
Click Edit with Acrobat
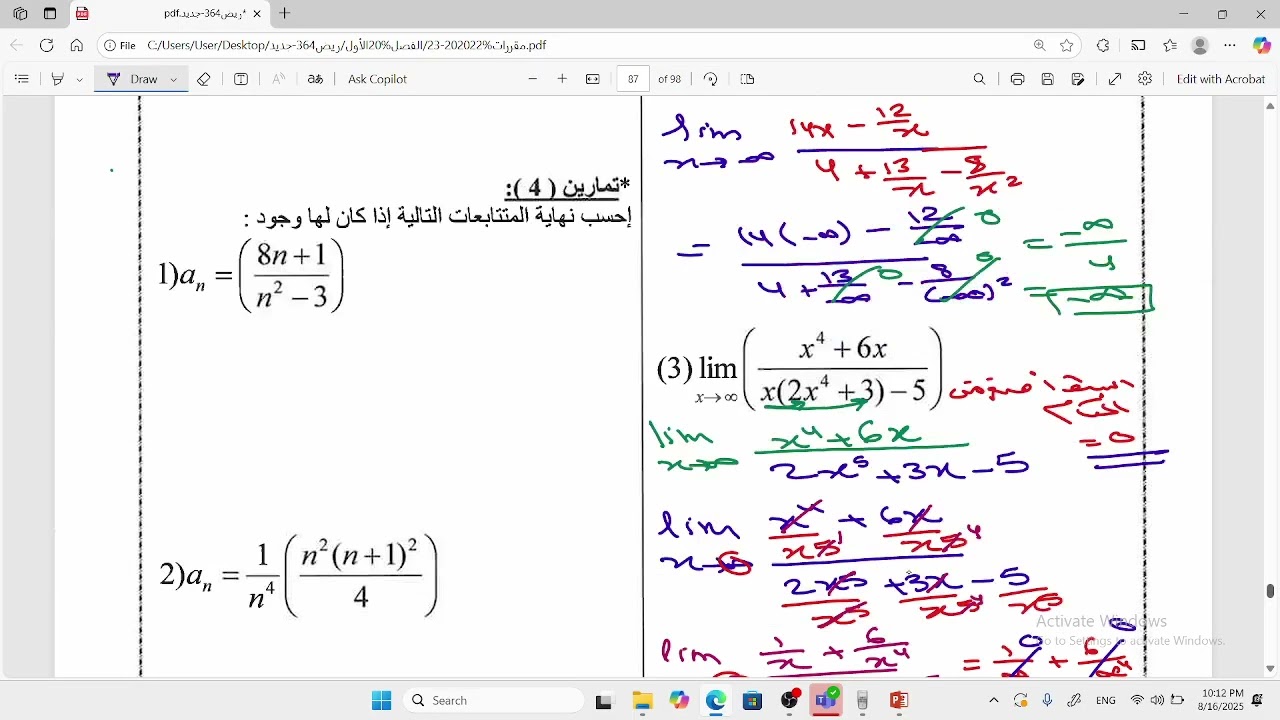pyautogui.click(x=1221, y=79)
